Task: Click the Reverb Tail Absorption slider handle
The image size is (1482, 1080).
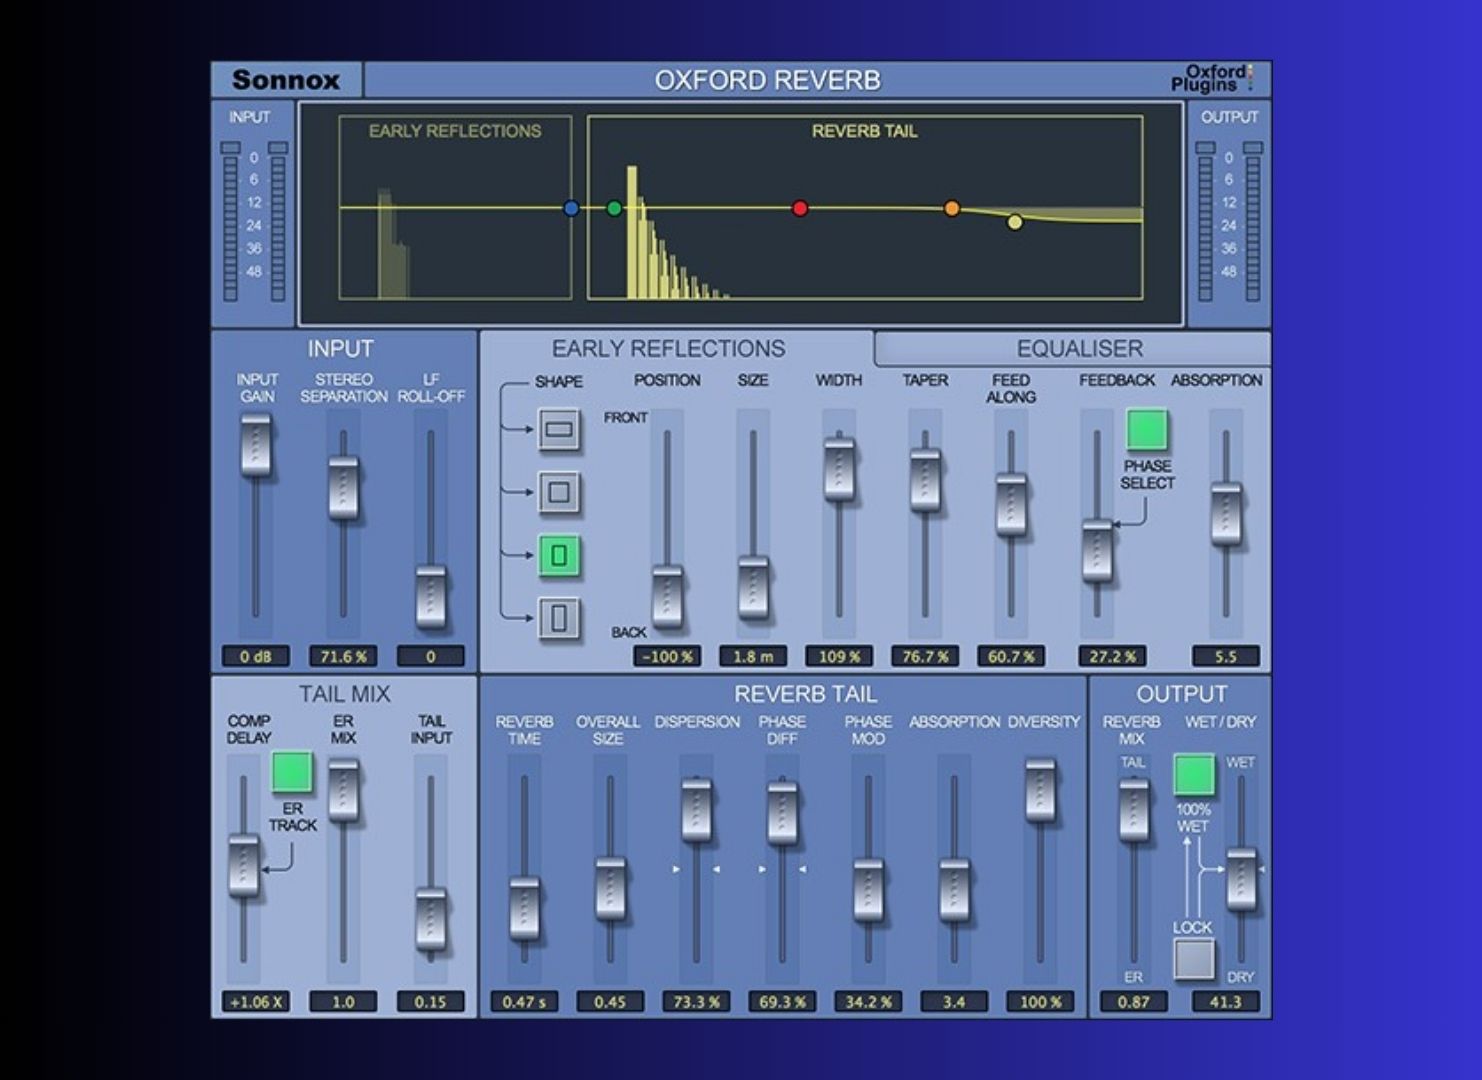Action: [954, 890]
